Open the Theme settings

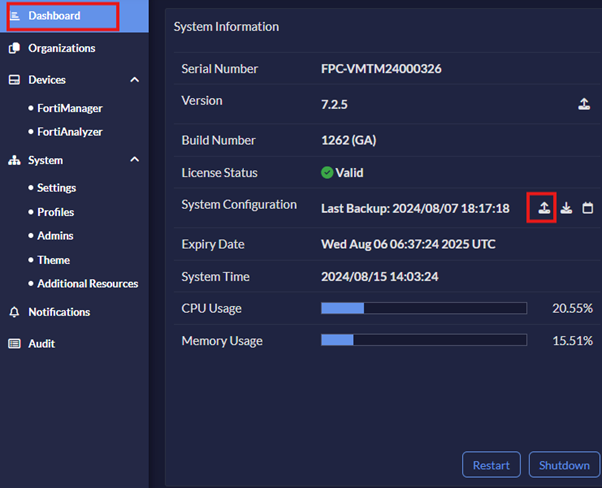coord(54,260)
